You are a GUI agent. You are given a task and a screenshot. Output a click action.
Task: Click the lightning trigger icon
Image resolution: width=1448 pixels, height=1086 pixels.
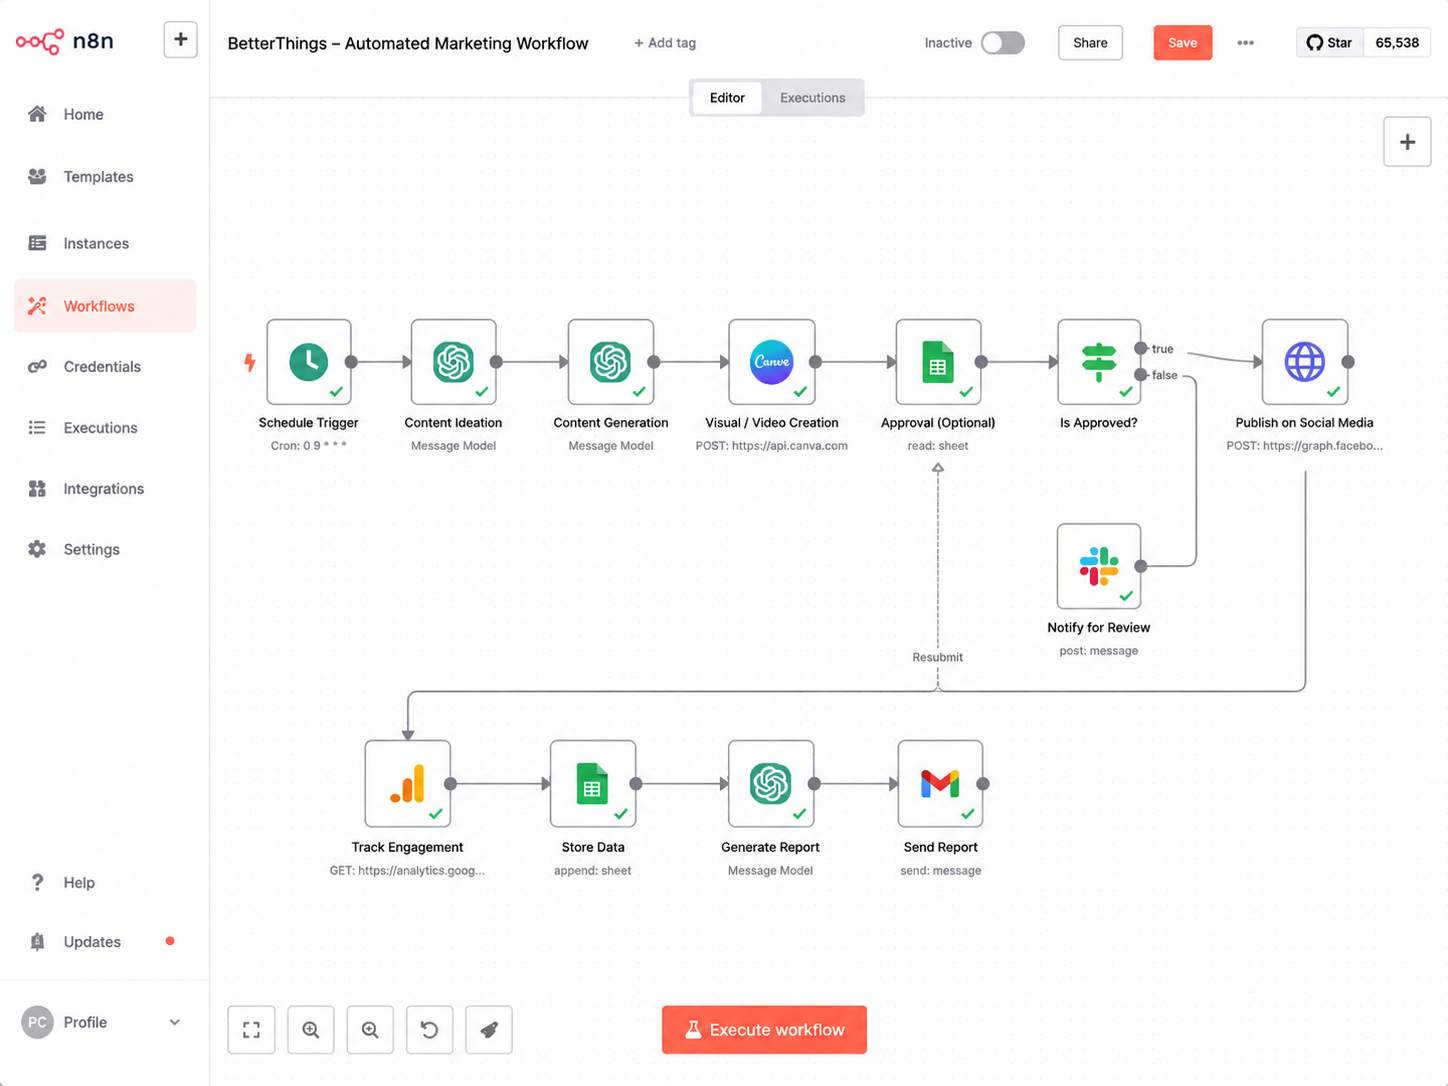click(250, 362)
